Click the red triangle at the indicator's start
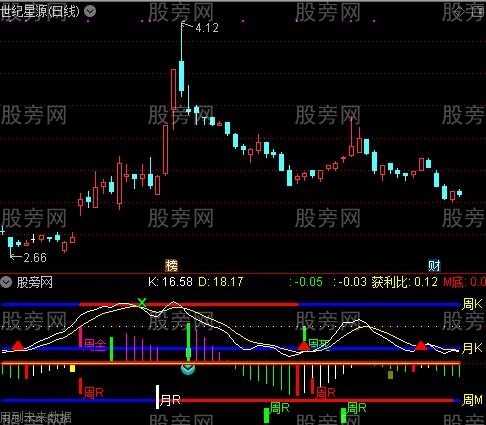The height and width of the screenshot is (425, 486). (18, 345)
